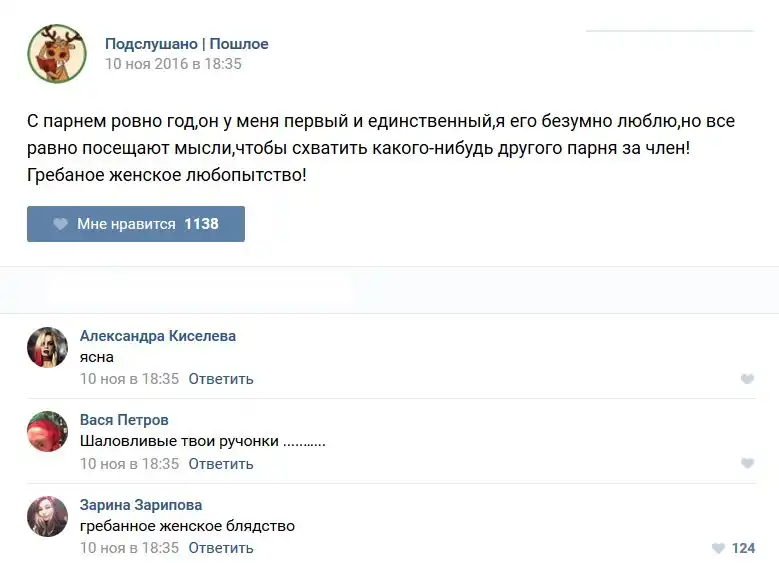
Task: Open Александра Киселева's profile avatar
Action: (47, 347)
